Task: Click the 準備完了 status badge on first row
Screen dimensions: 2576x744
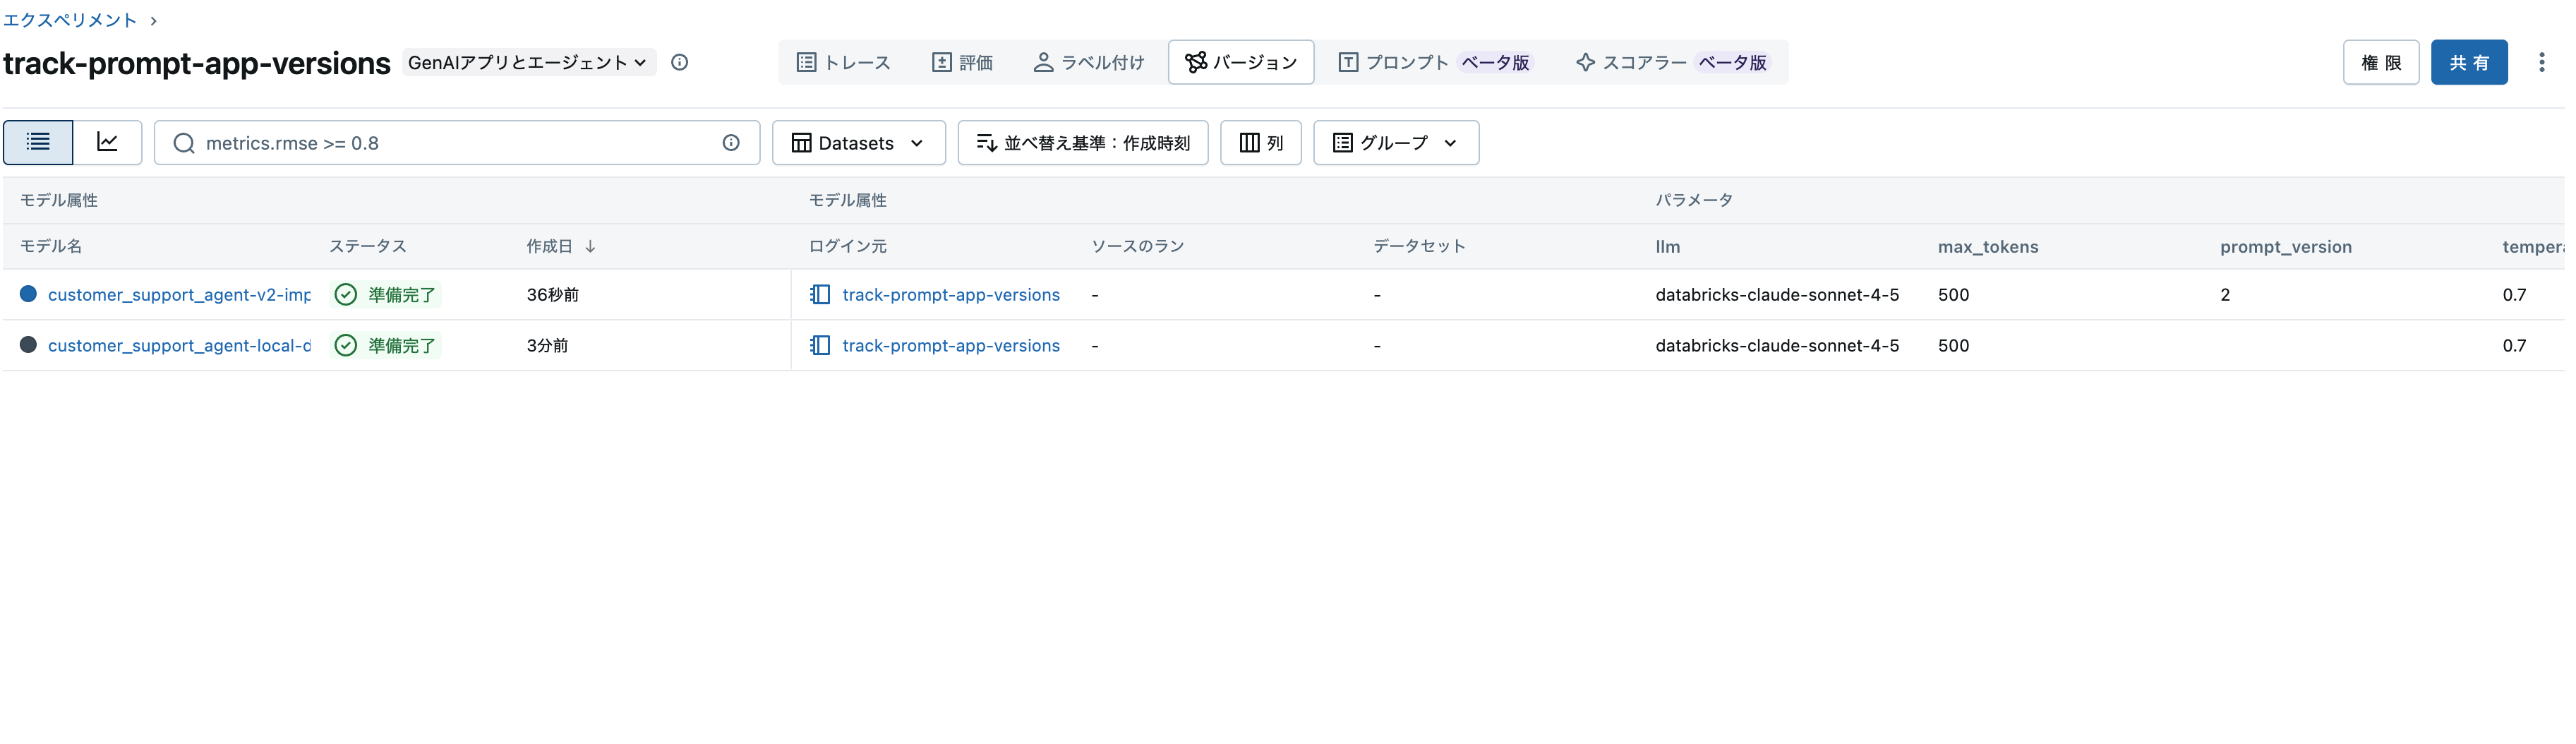Action: tap(386, 294)
